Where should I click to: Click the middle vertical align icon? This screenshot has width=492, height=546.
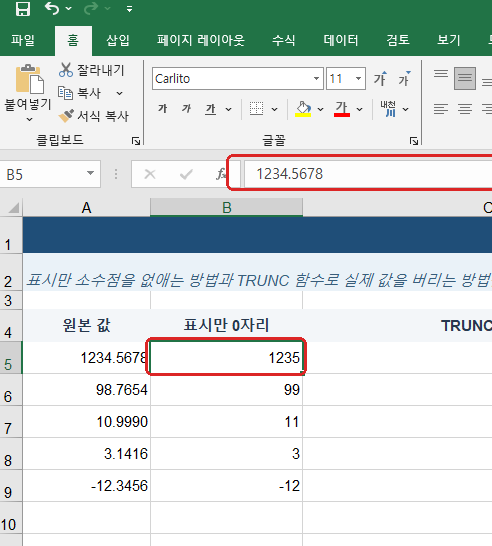point(465,78)
